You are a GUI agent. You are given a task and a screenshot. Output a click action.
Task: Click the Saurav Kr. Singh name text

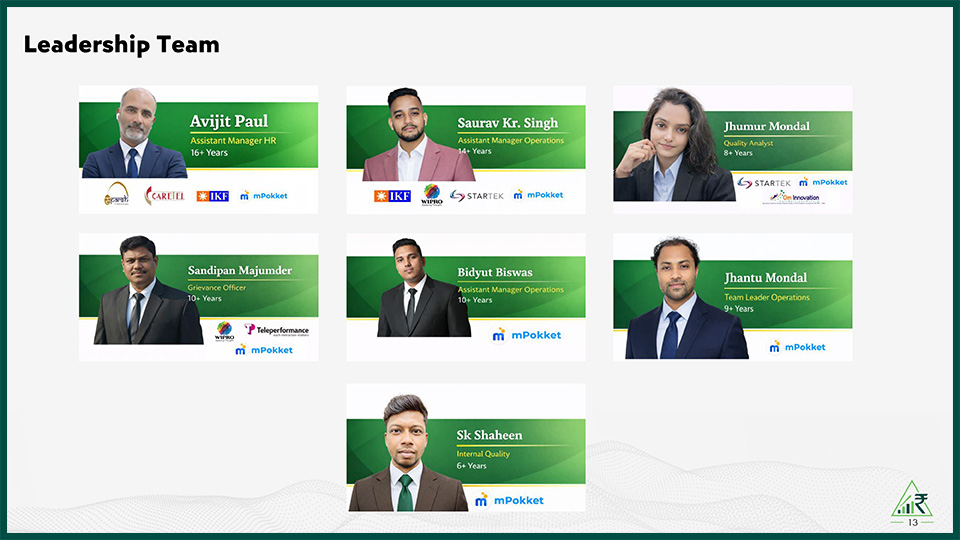pos(508,123)
